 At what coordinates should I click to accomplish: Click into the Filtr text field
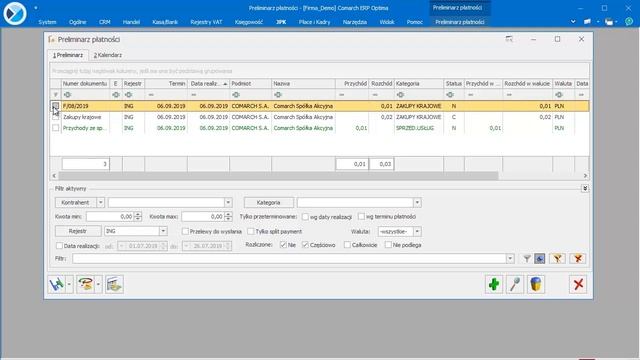(289, 258)
